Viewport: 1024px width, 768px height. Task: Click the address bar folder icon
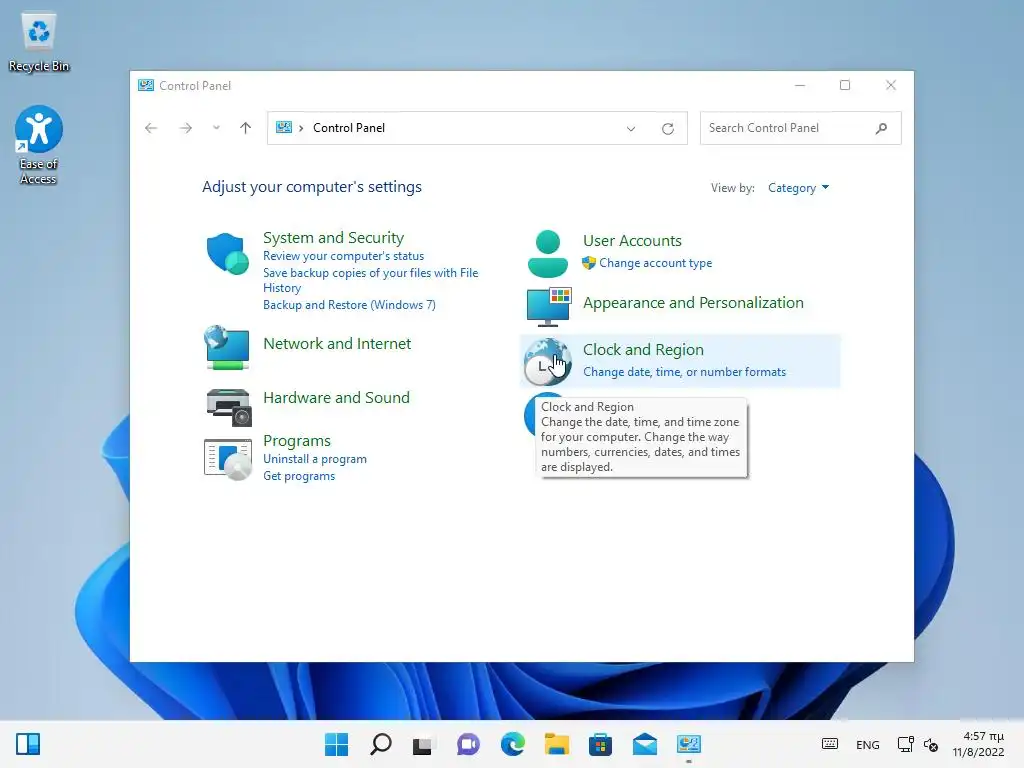(284, 127)
